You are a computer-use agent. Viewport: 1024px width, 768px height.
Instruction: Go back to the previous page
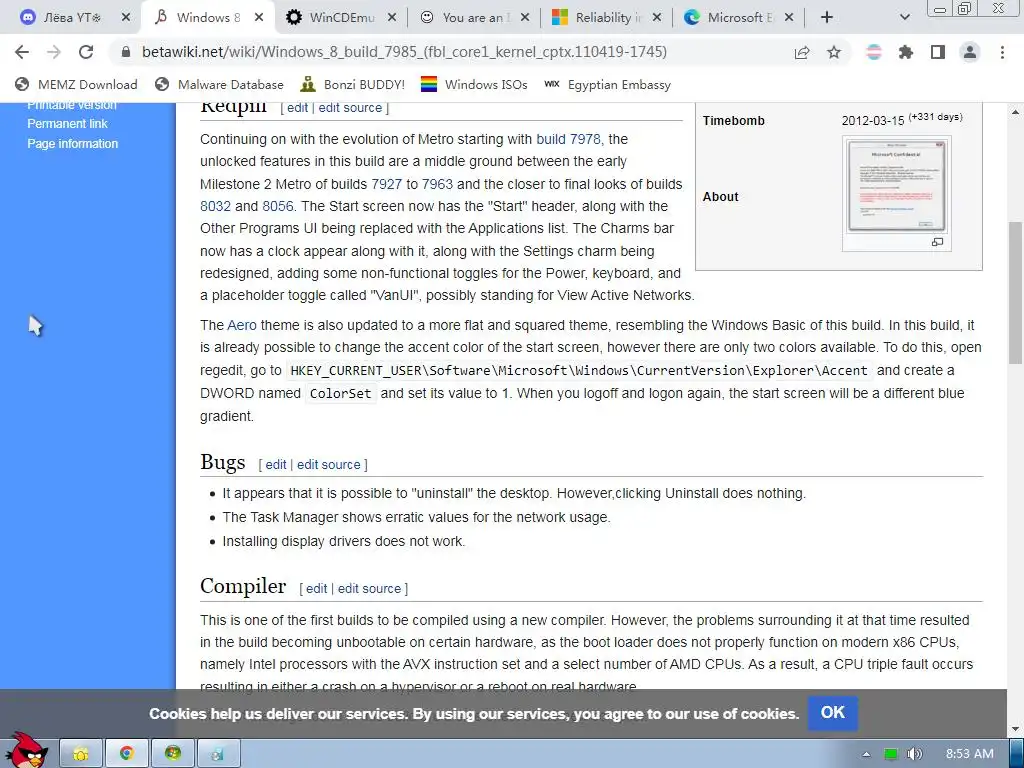(22, 52)
